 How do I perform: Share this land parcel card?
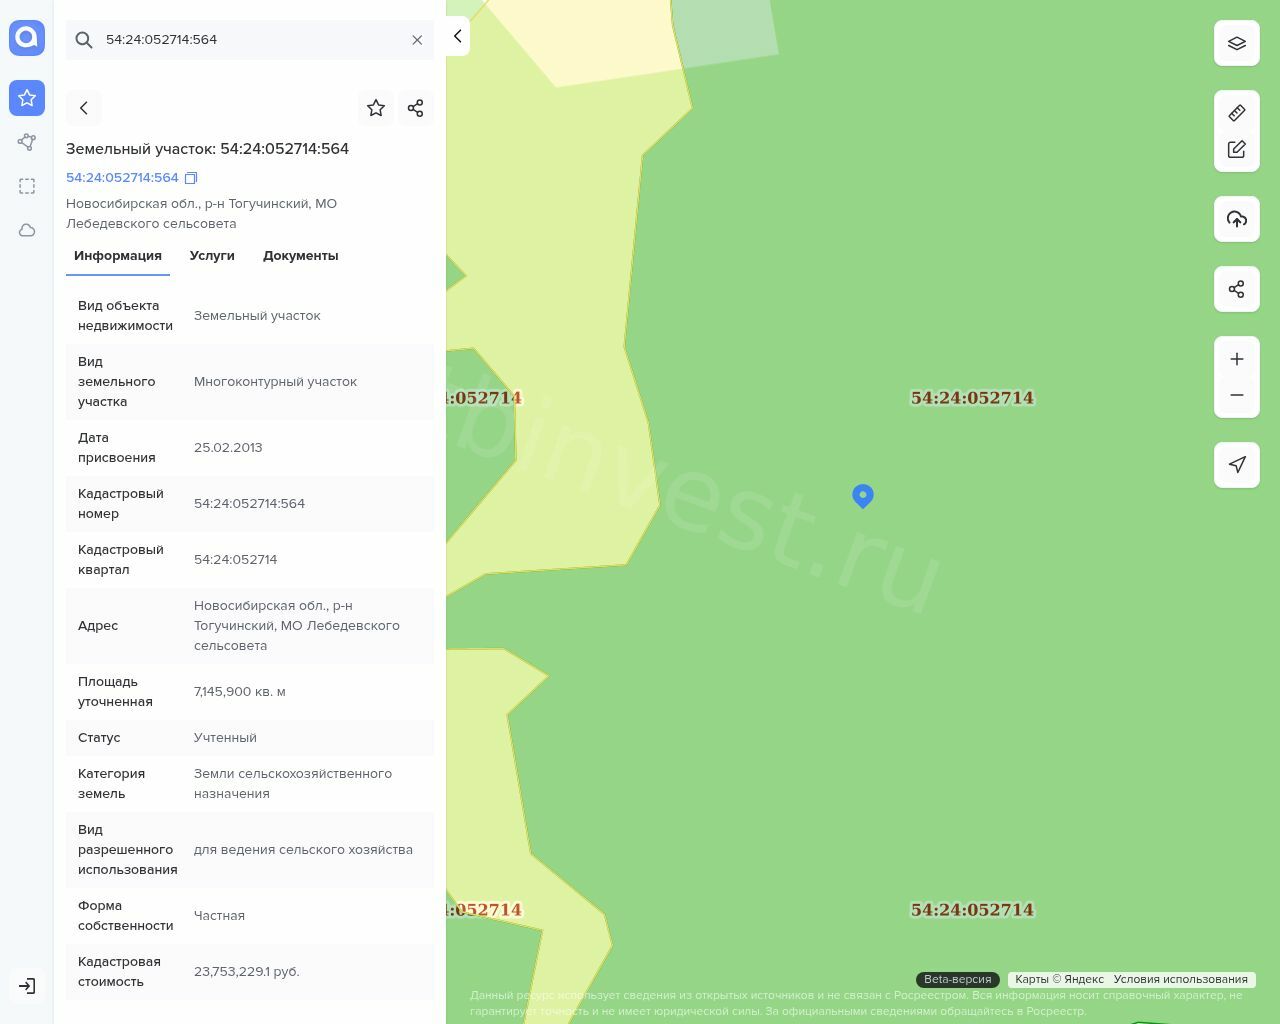pyautogui.click(x=416, y=108)
